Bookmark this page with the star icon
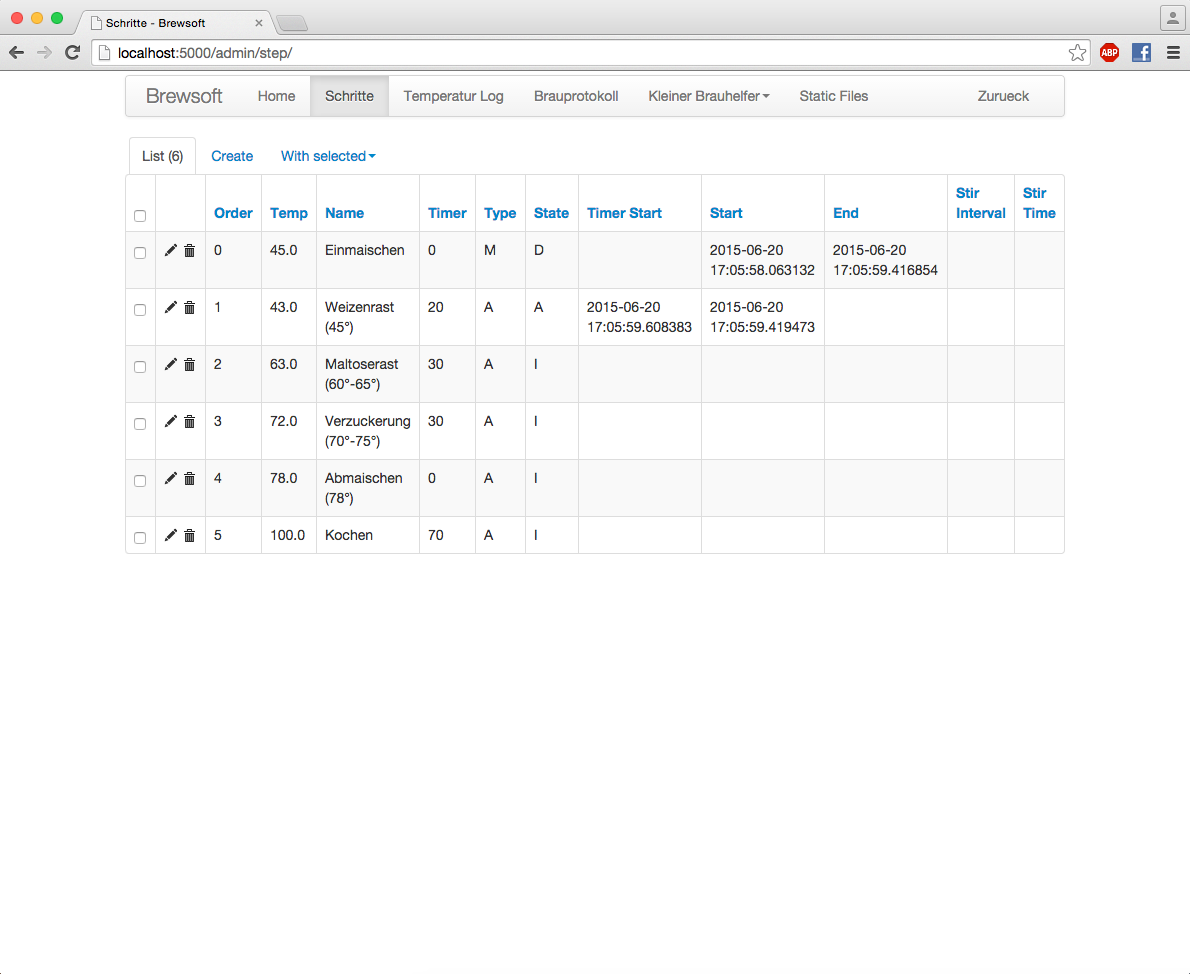1190x974 pixels. tap(1077, 53)
